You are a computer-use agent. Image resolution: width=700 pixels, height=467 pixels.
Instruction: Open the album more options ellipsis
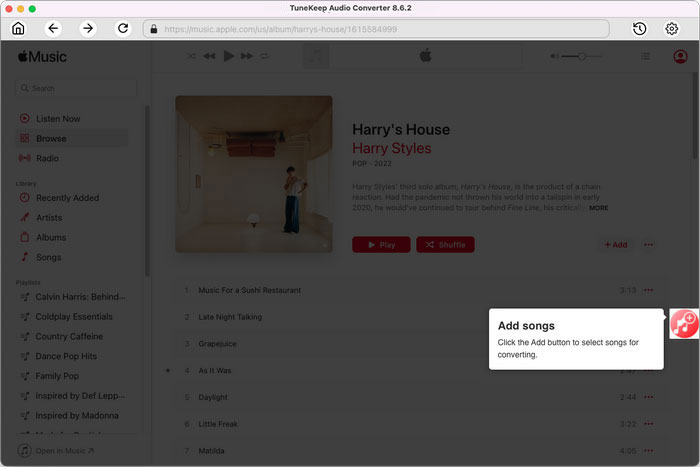(x=648, y=245)
